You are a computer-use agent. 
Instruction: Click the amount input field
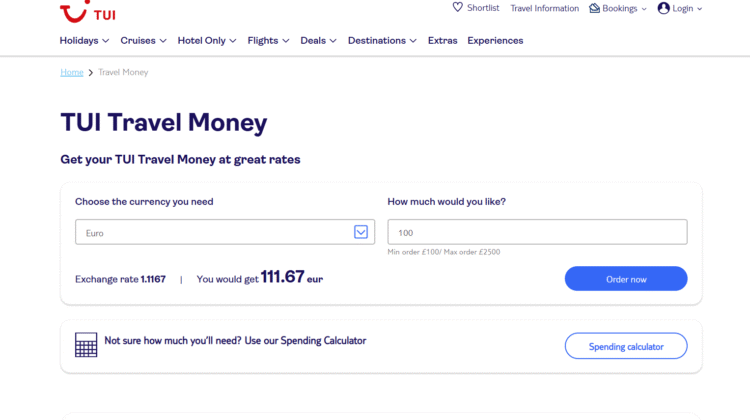537,232
